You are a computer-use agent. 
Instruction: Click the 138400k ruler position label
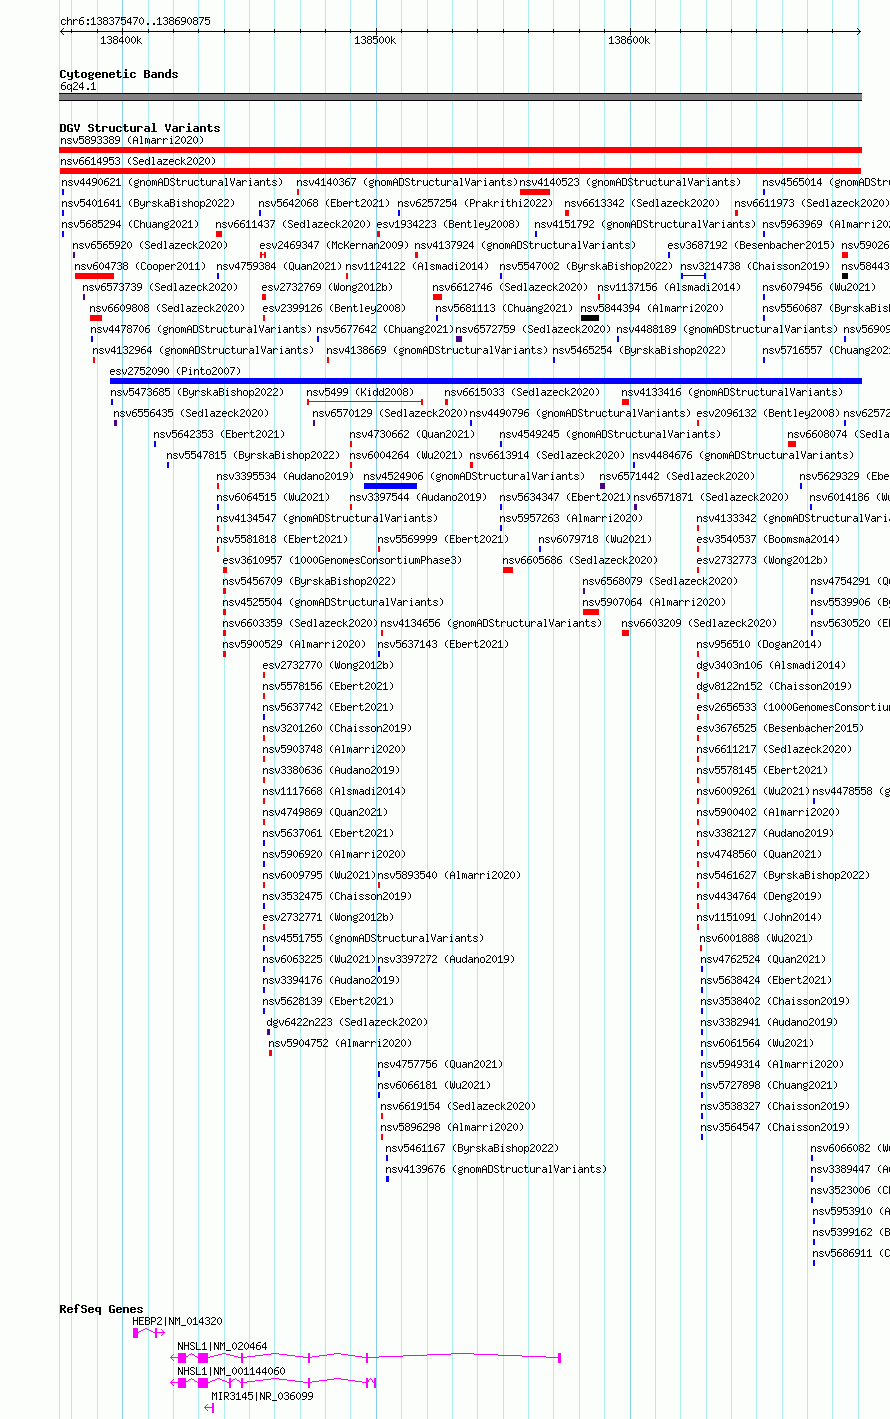pyautogui.click(x=121, y=40)
